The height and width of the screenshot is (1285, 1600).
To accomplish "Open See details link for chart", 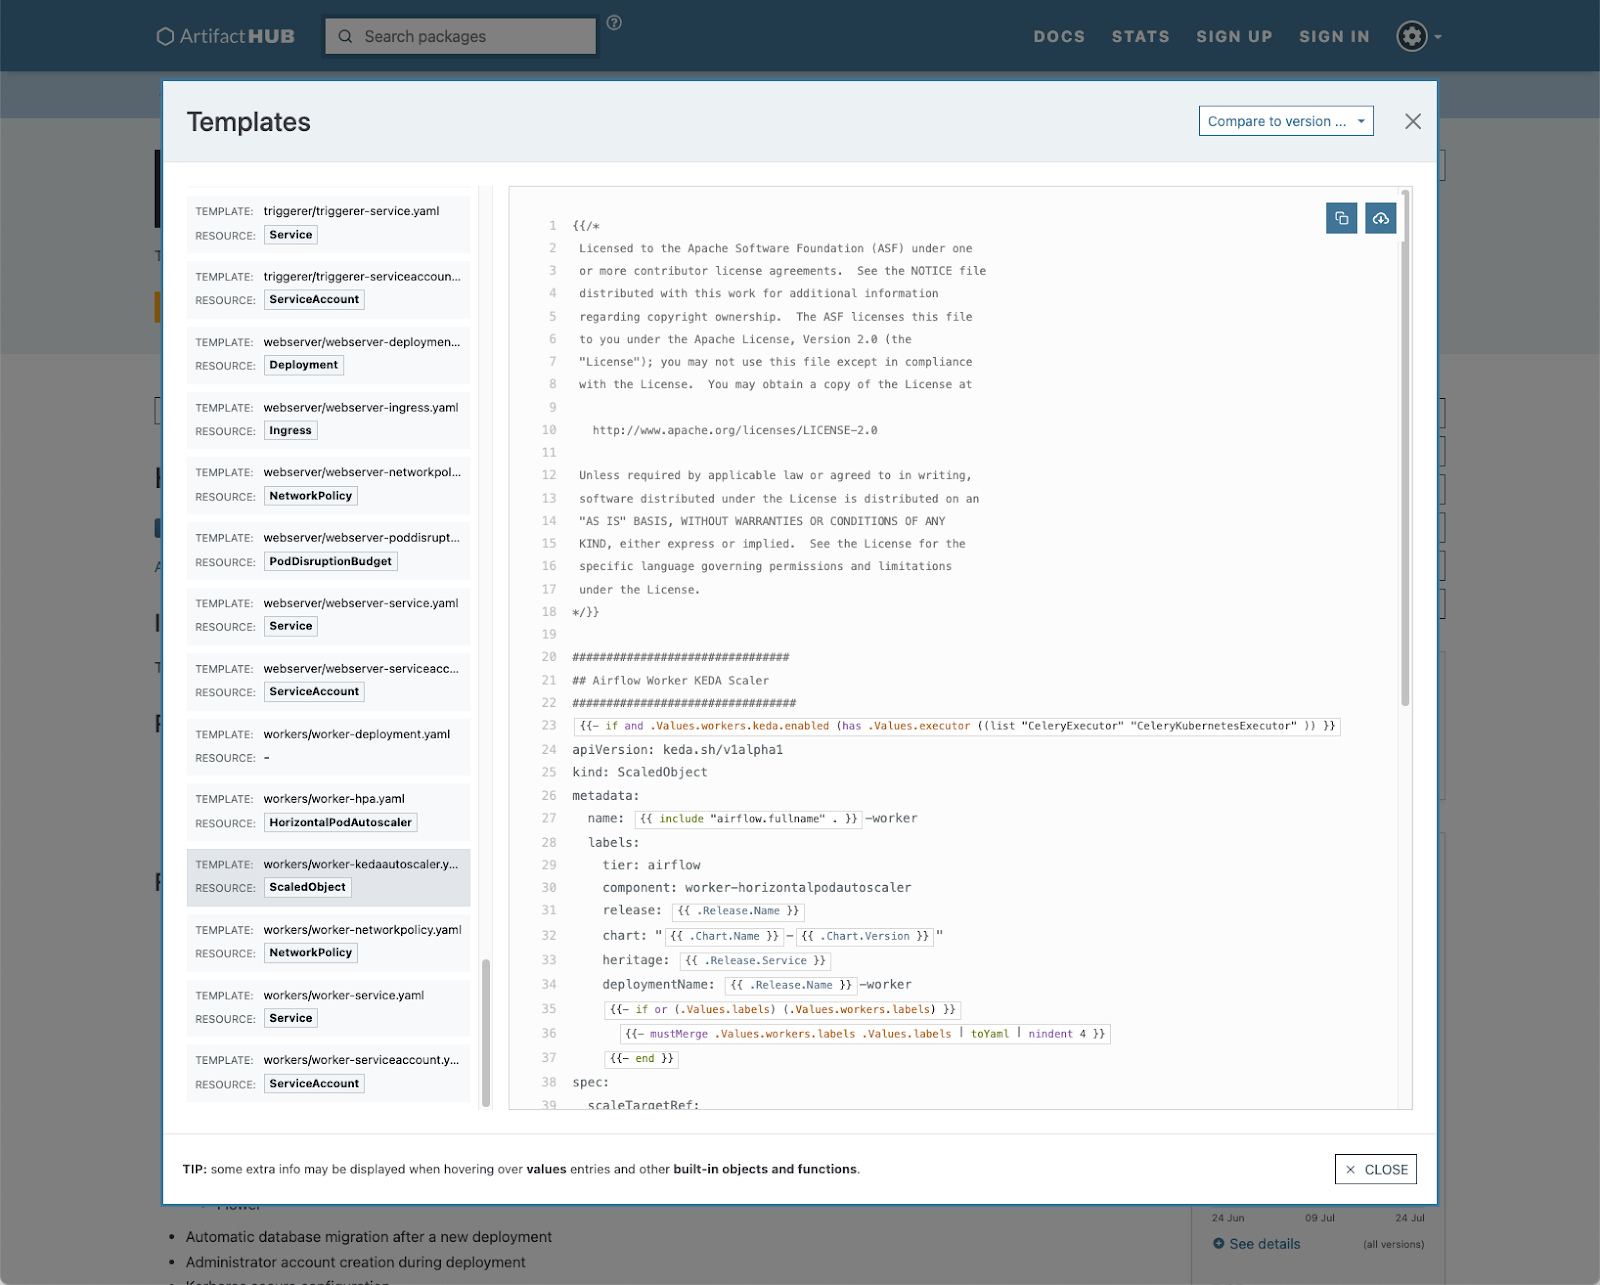I will (x=1264, y=1244).
